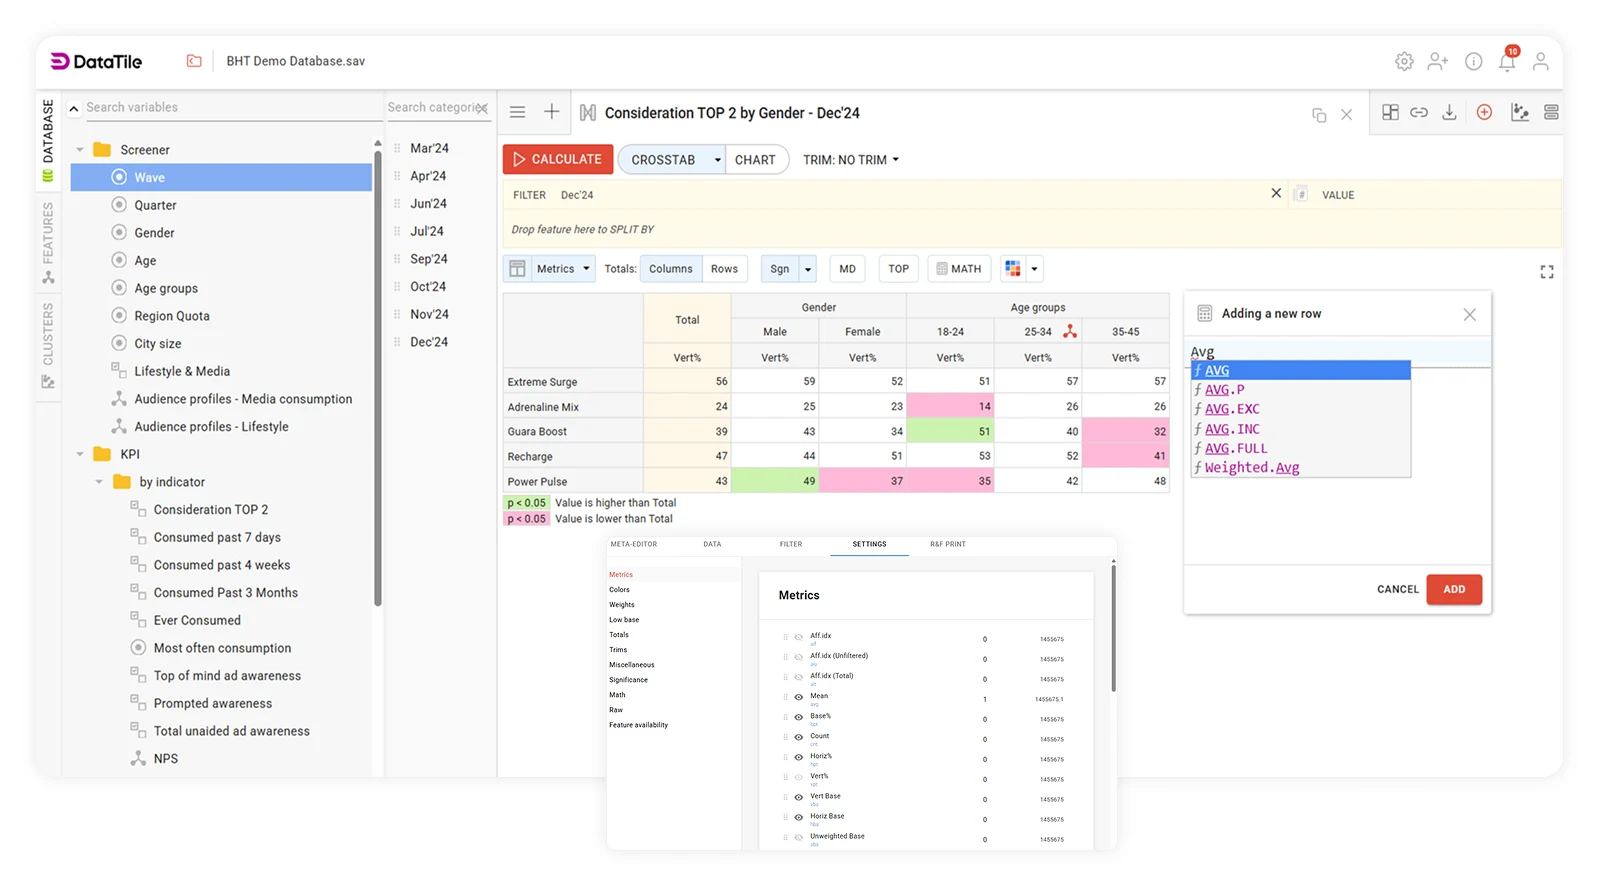The height and width of the screenshot is (894, 1600).
Task: Open the hamburger menu beside the tab
Action: point(517,112)
